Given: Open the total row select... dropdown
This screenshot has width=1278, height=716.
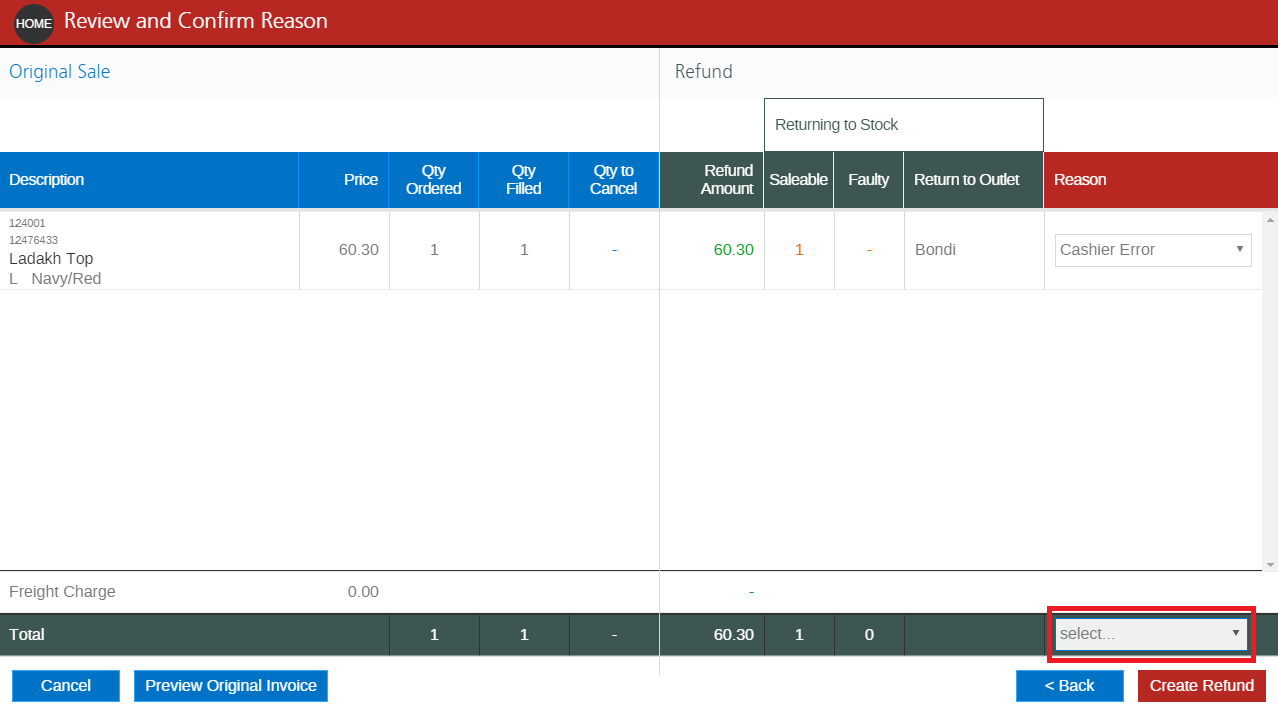Looking at the screenshot, I should [x=1151, y=634].
